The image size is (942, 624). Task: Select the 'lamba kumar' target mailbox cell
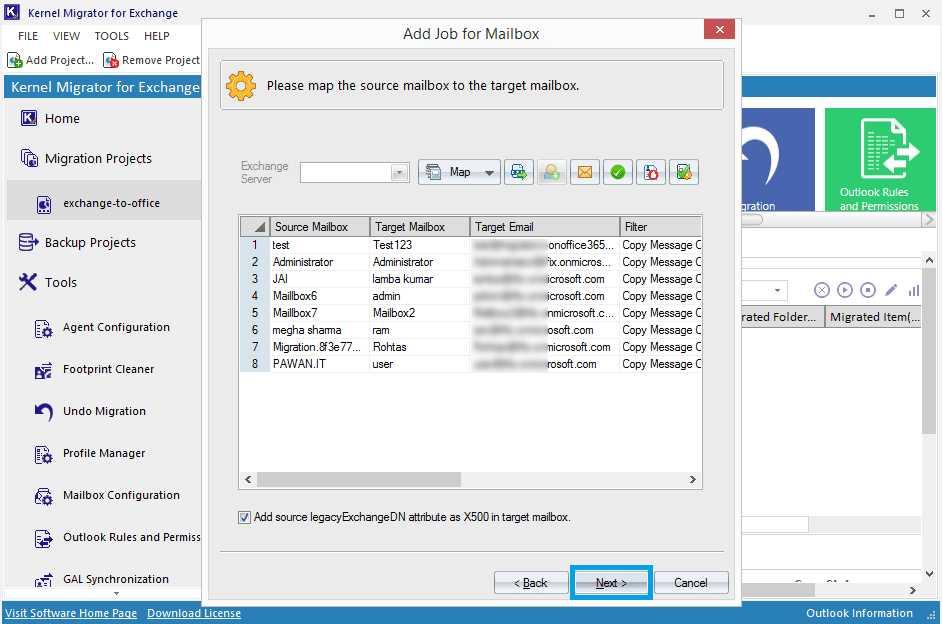pyautogui.click(x=419, y=279)
